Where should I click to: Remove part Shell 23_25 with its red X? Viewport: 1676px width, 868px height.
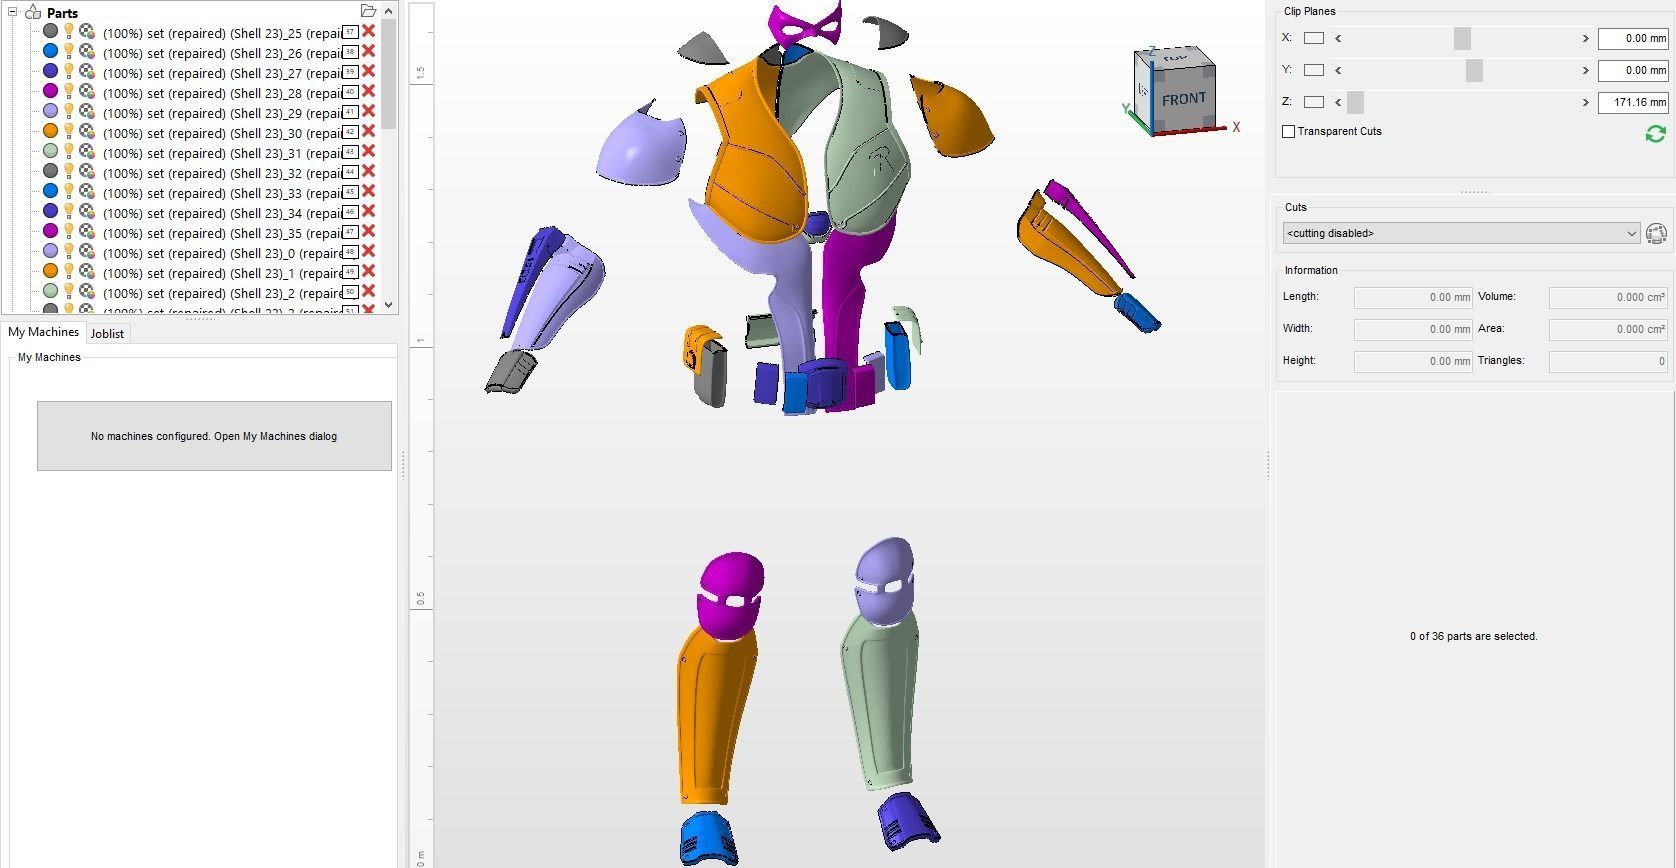(368, 32)
